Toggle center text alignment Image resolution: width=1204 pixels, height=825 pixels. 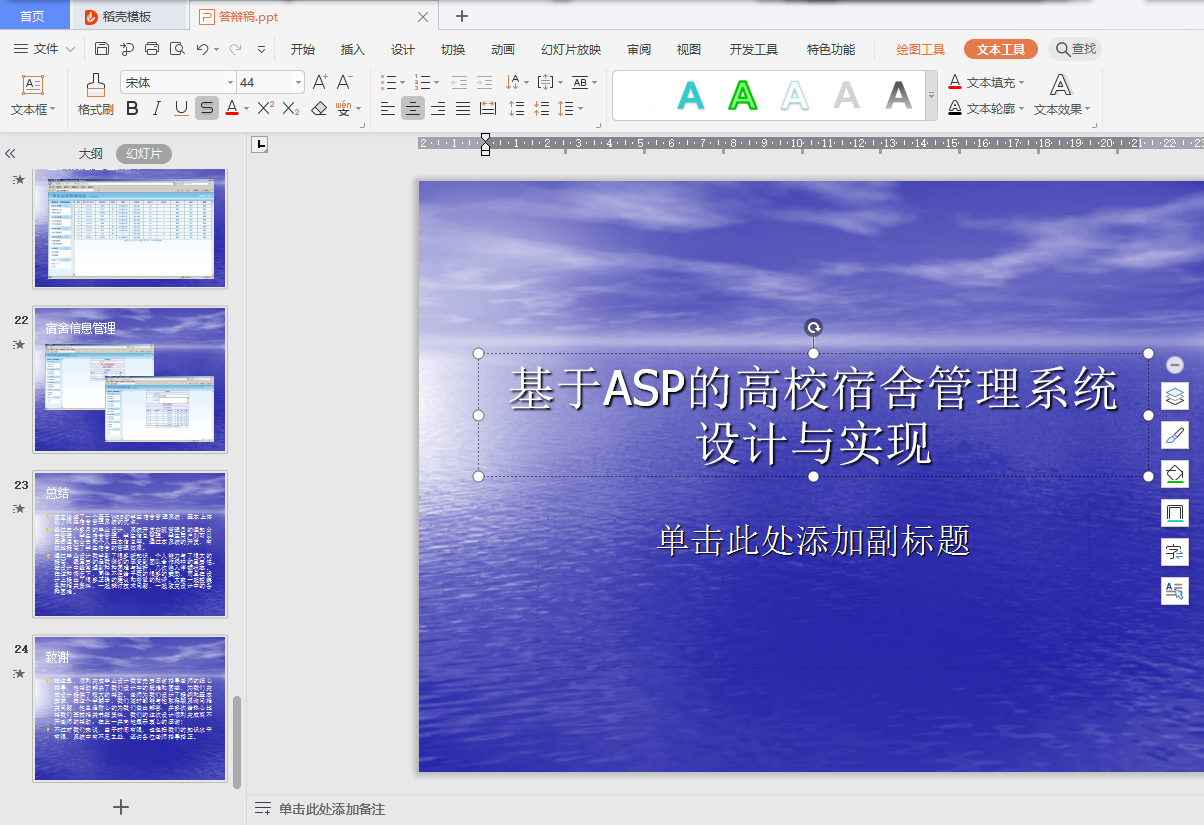pos(413,108)
